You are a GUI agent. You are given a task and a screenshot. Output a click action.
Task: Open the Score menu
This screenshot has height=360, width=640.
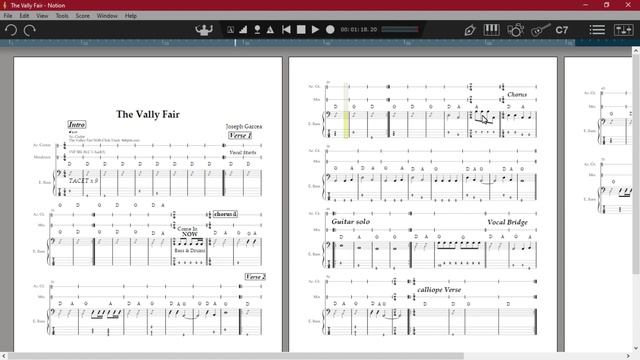(x=82, y=16)
